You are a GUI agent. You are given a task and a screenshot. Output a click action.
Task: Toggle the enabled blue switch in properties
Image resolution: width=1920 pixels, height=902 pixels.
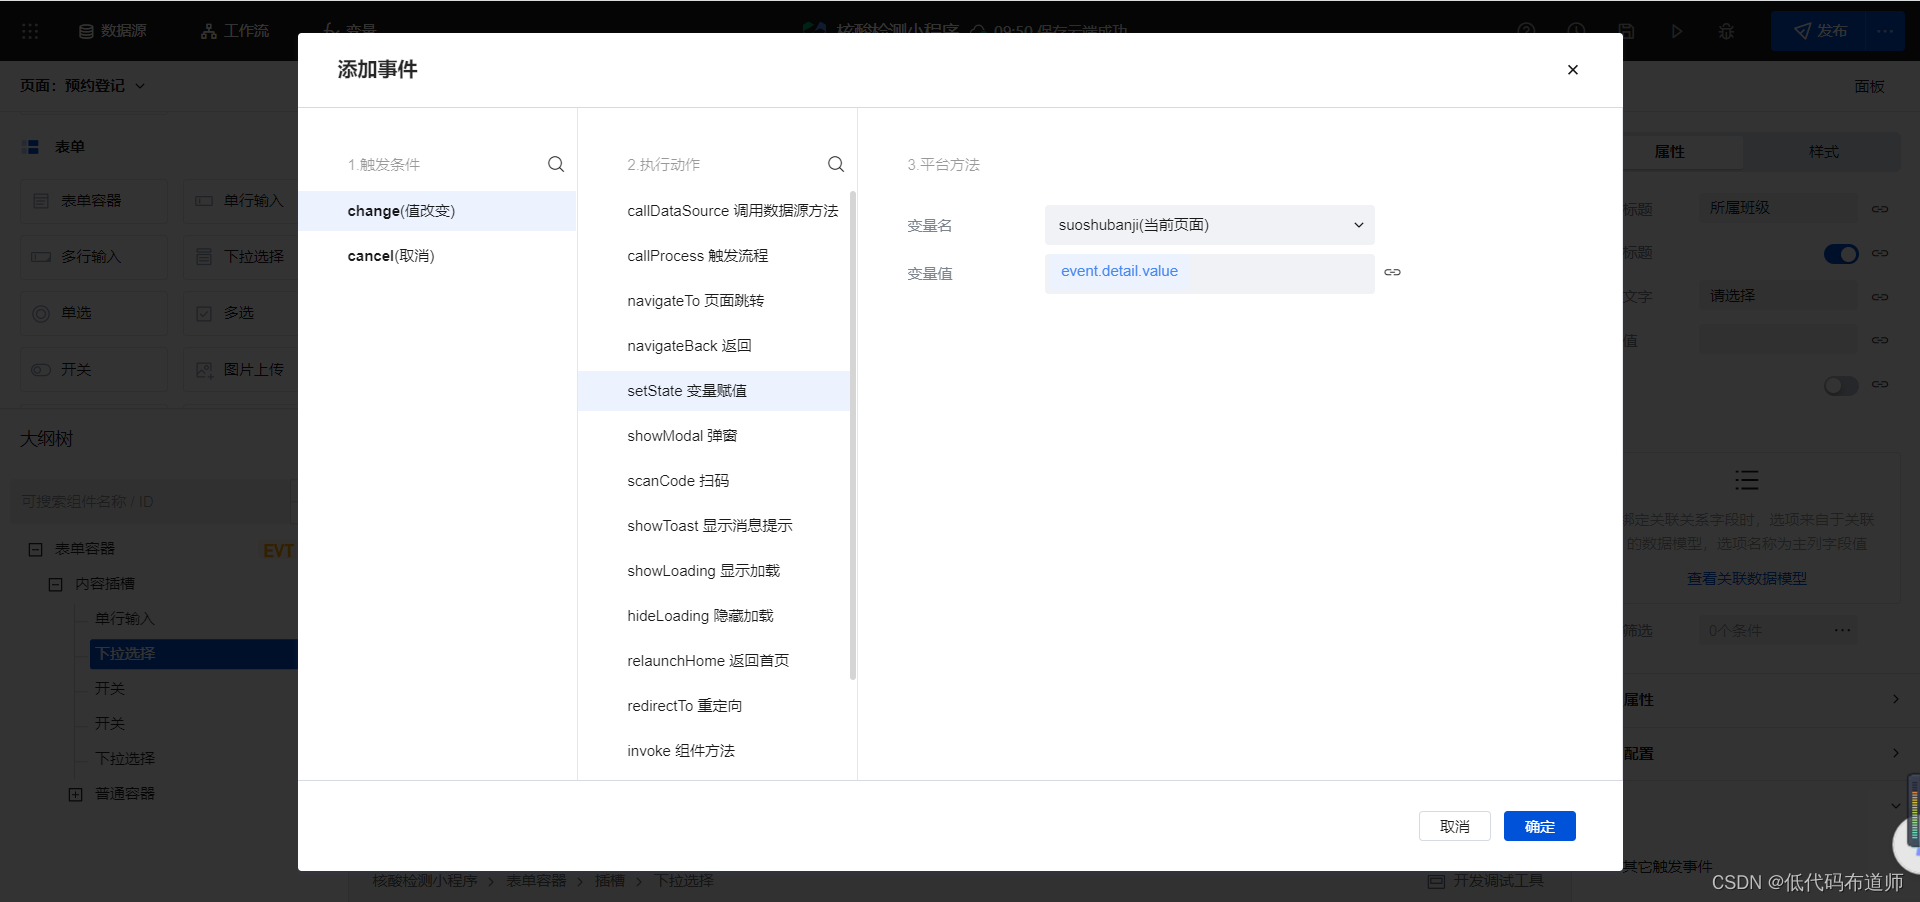(1840, 254)
